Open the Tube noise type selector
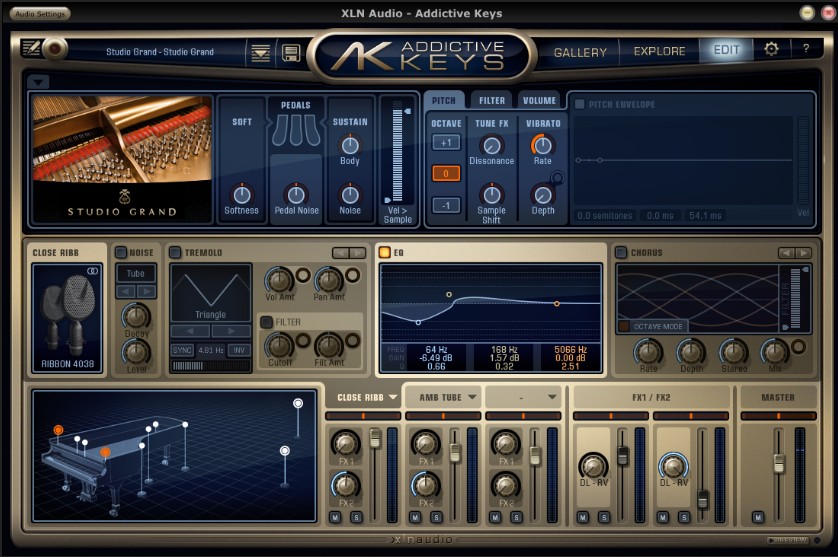 (x=136, y=273)
